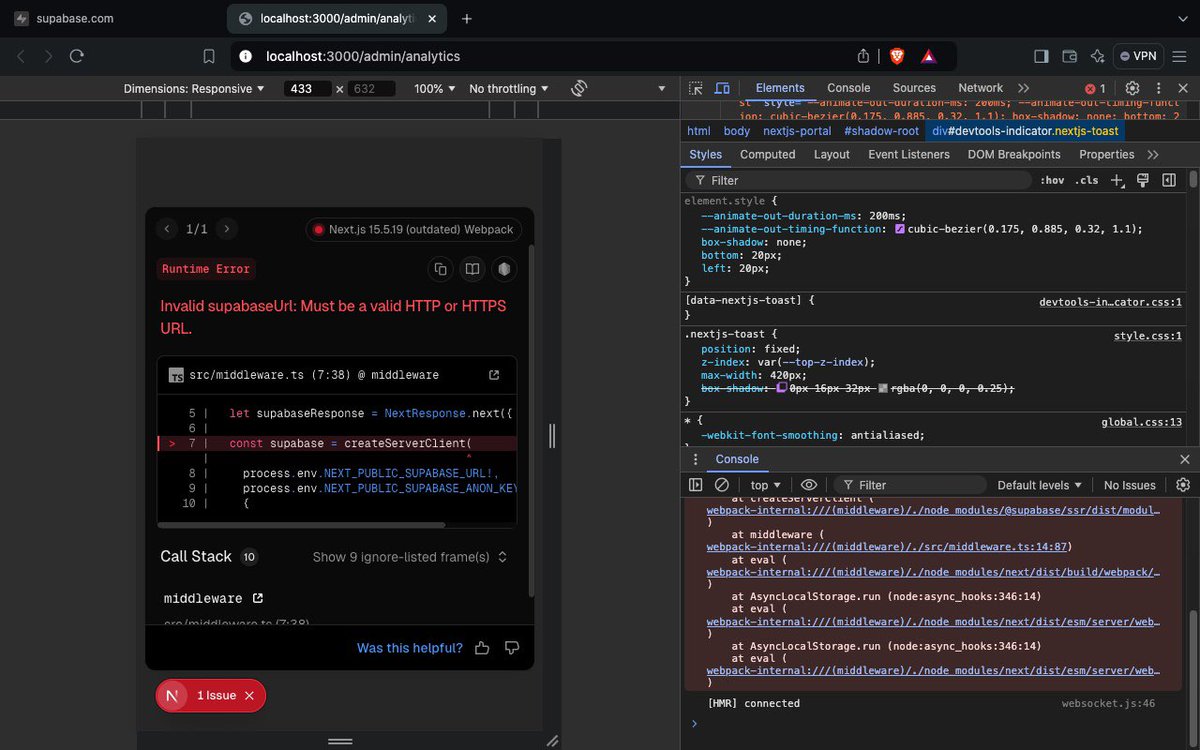1200x750 pixels.
Task: Create a live expression eye icon
Action: point(809,485)
